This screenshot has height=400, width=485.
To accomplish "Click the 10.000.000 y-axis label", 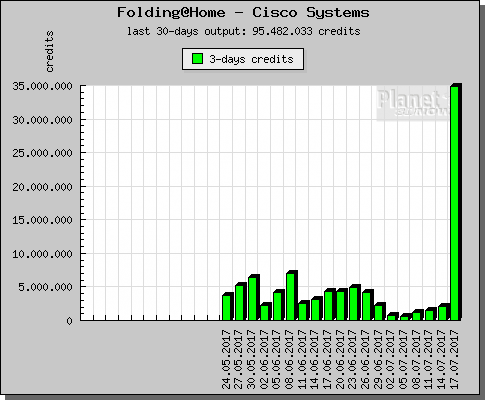I will [x=42, y=254].
